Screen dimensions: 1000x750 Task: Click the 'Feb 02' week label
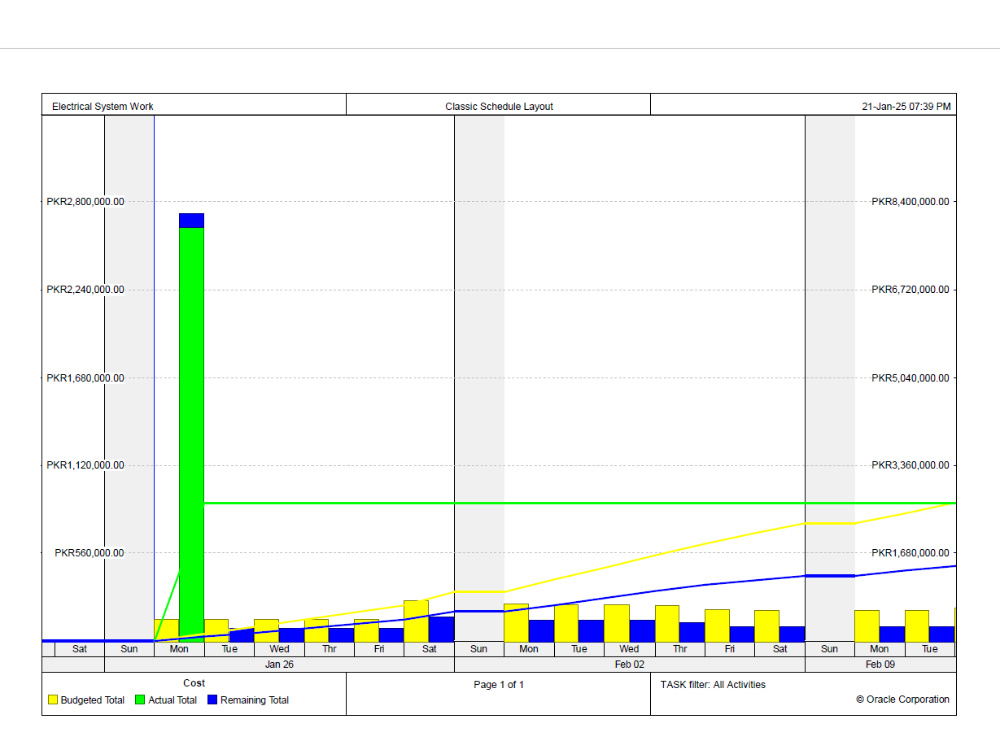[629, 665]
